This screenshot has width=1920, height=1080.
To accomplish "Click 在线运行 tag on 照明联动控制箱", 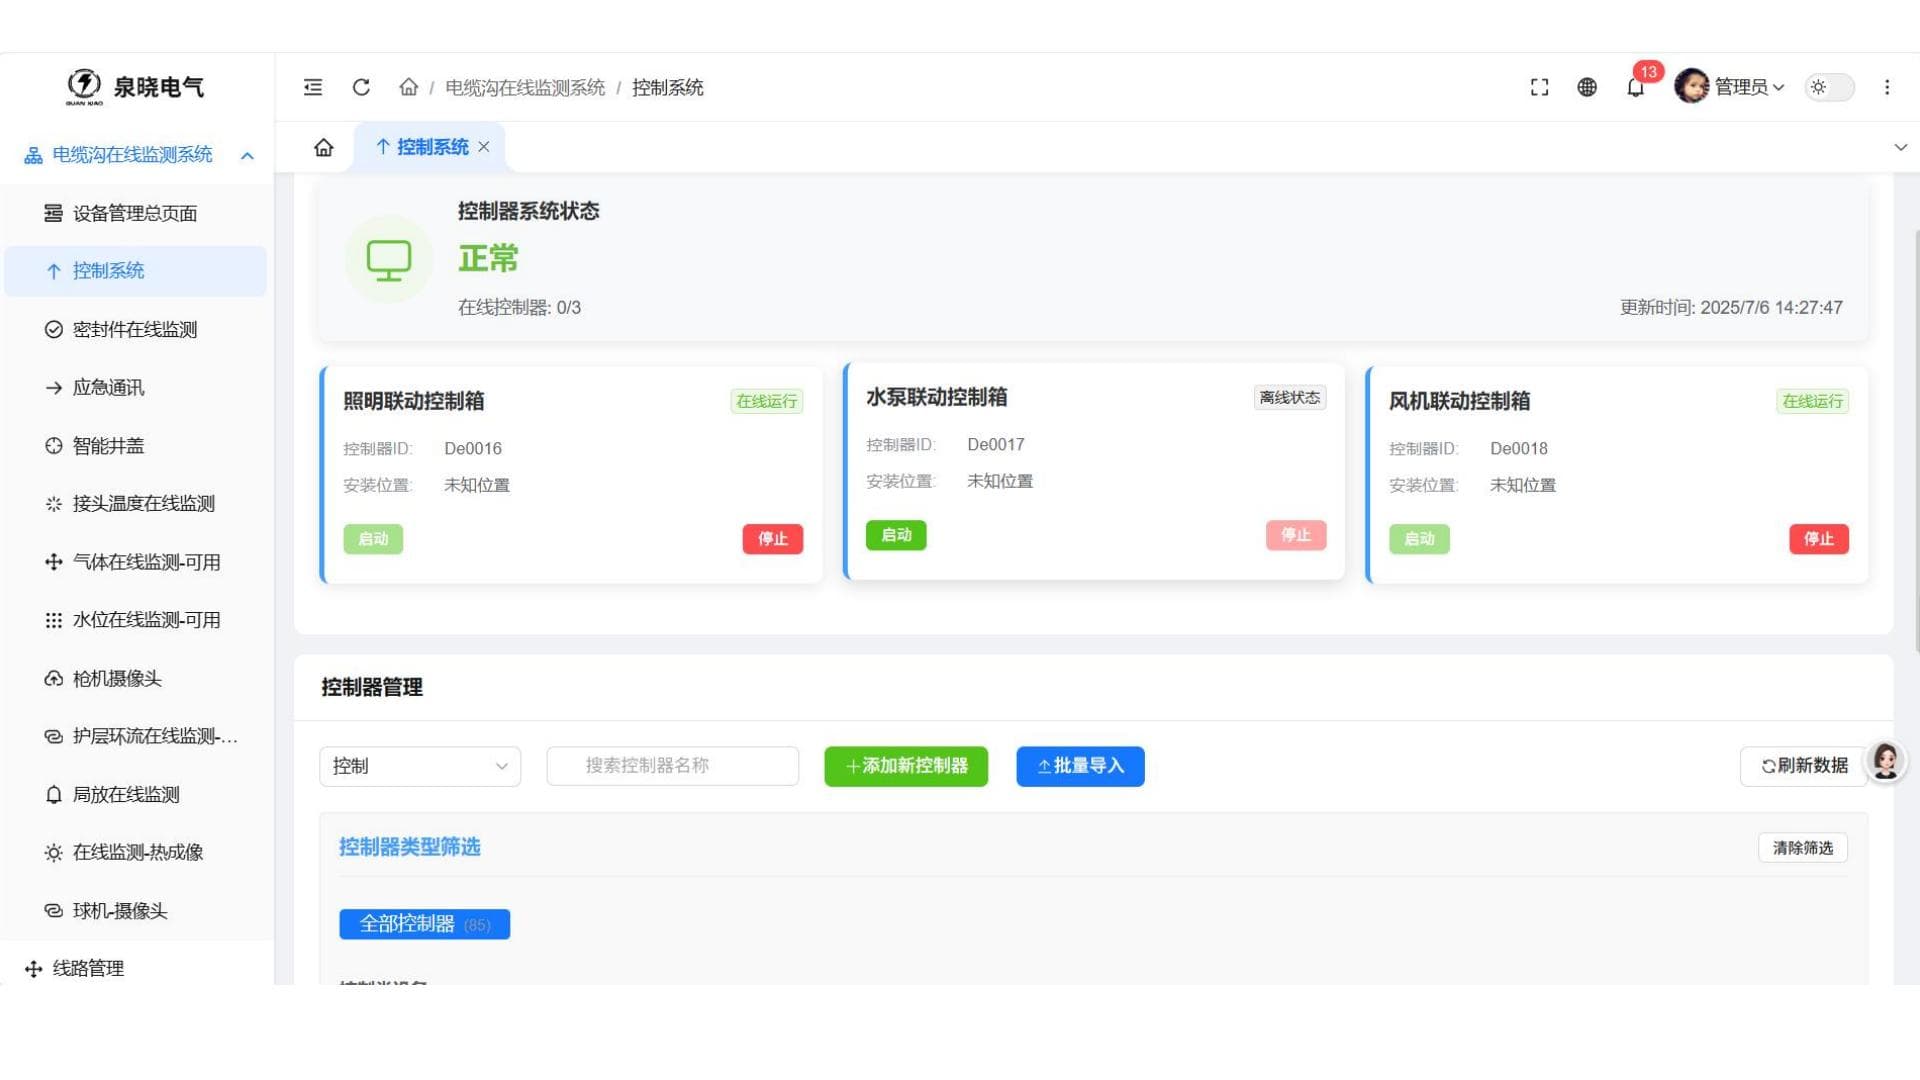I will pyautogui.click(x=767, y=401).
